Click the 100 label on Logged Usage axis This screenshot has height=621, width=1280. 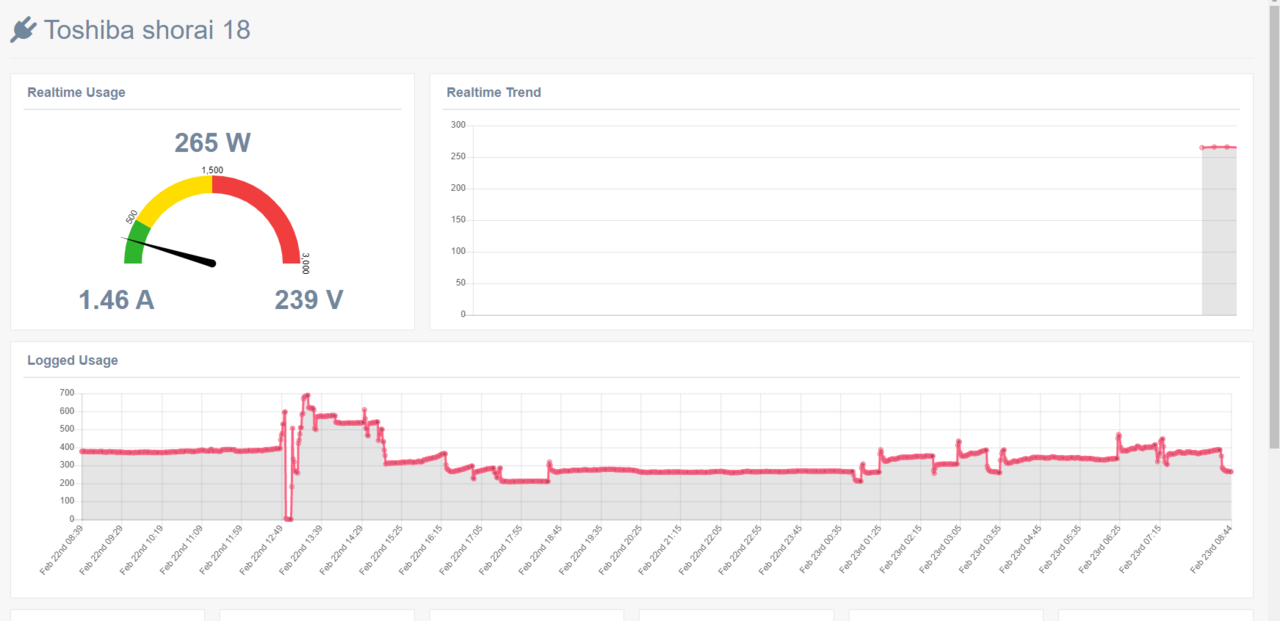point(67,501)
